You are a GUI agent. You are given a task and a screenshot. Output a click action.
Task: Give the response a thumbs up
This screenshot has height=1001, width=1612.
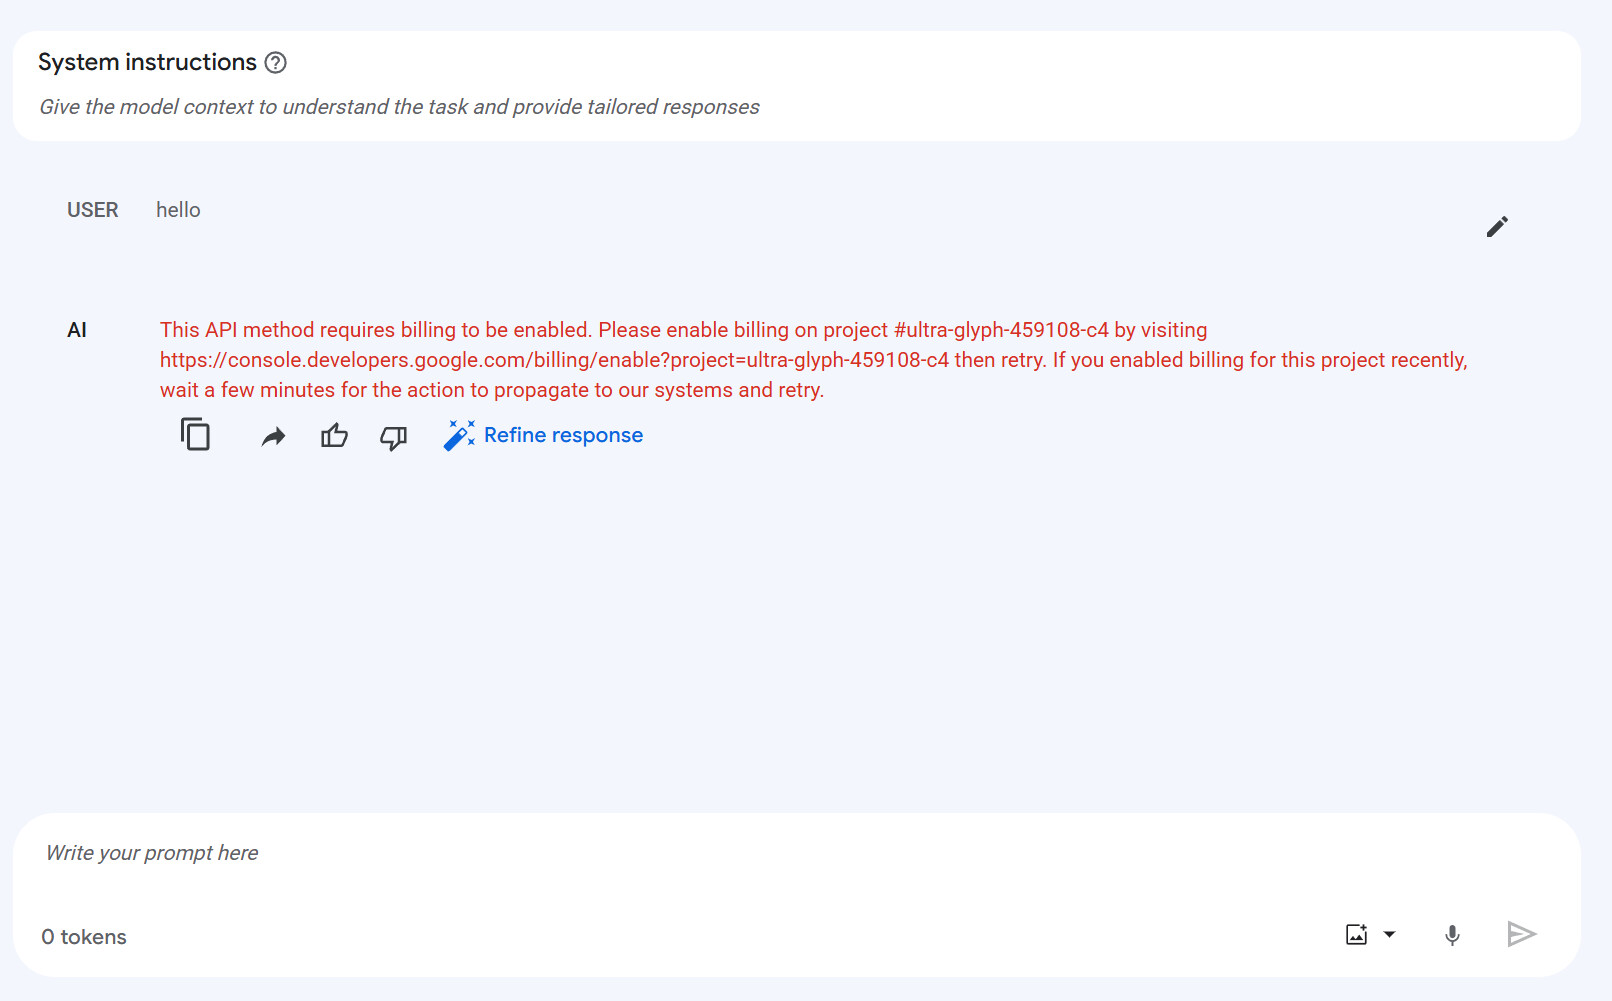click(x=334, y=436)
